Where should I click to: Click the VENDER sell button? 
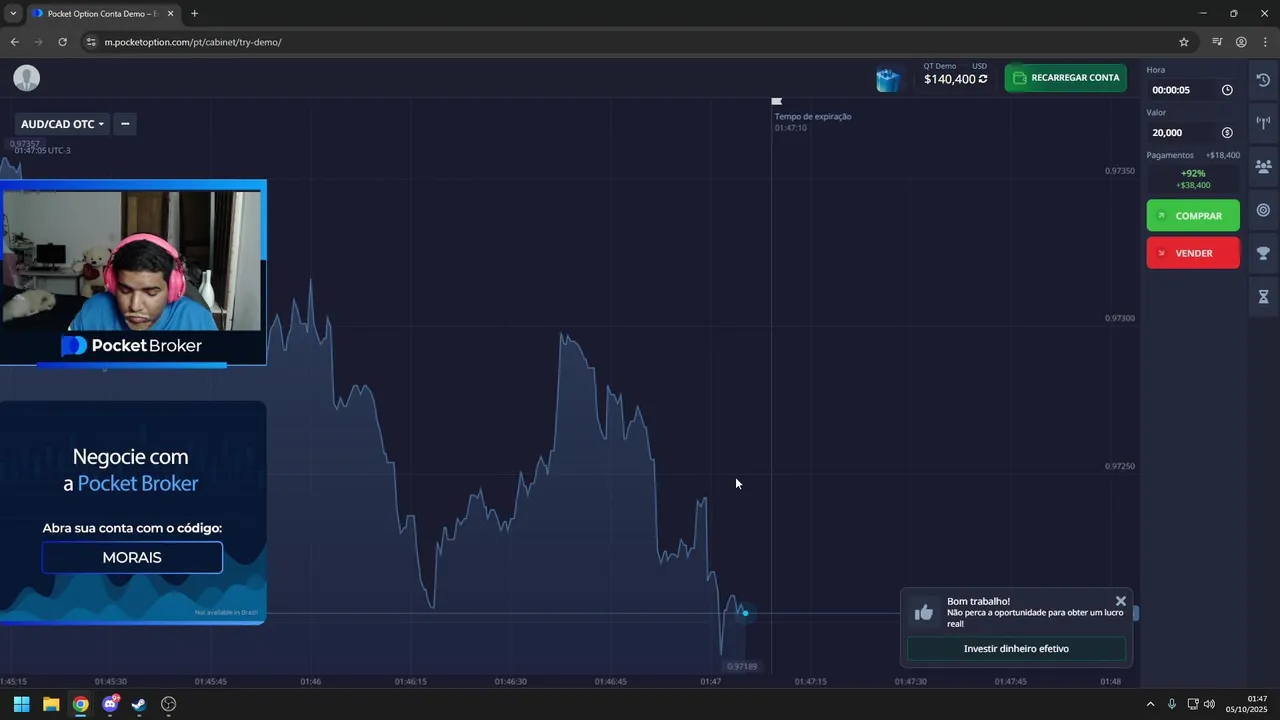pyautogui.click(x=1193, y=253)
